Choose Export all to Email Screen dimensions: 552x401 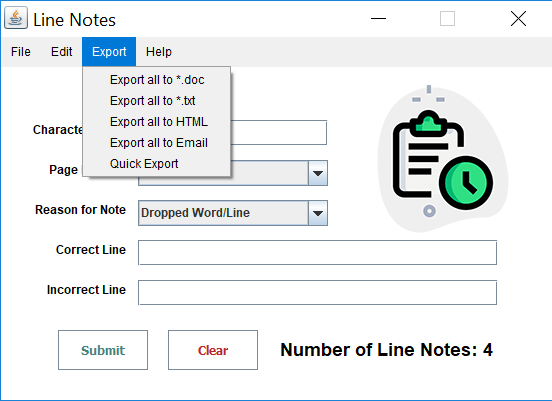(157, 143)
